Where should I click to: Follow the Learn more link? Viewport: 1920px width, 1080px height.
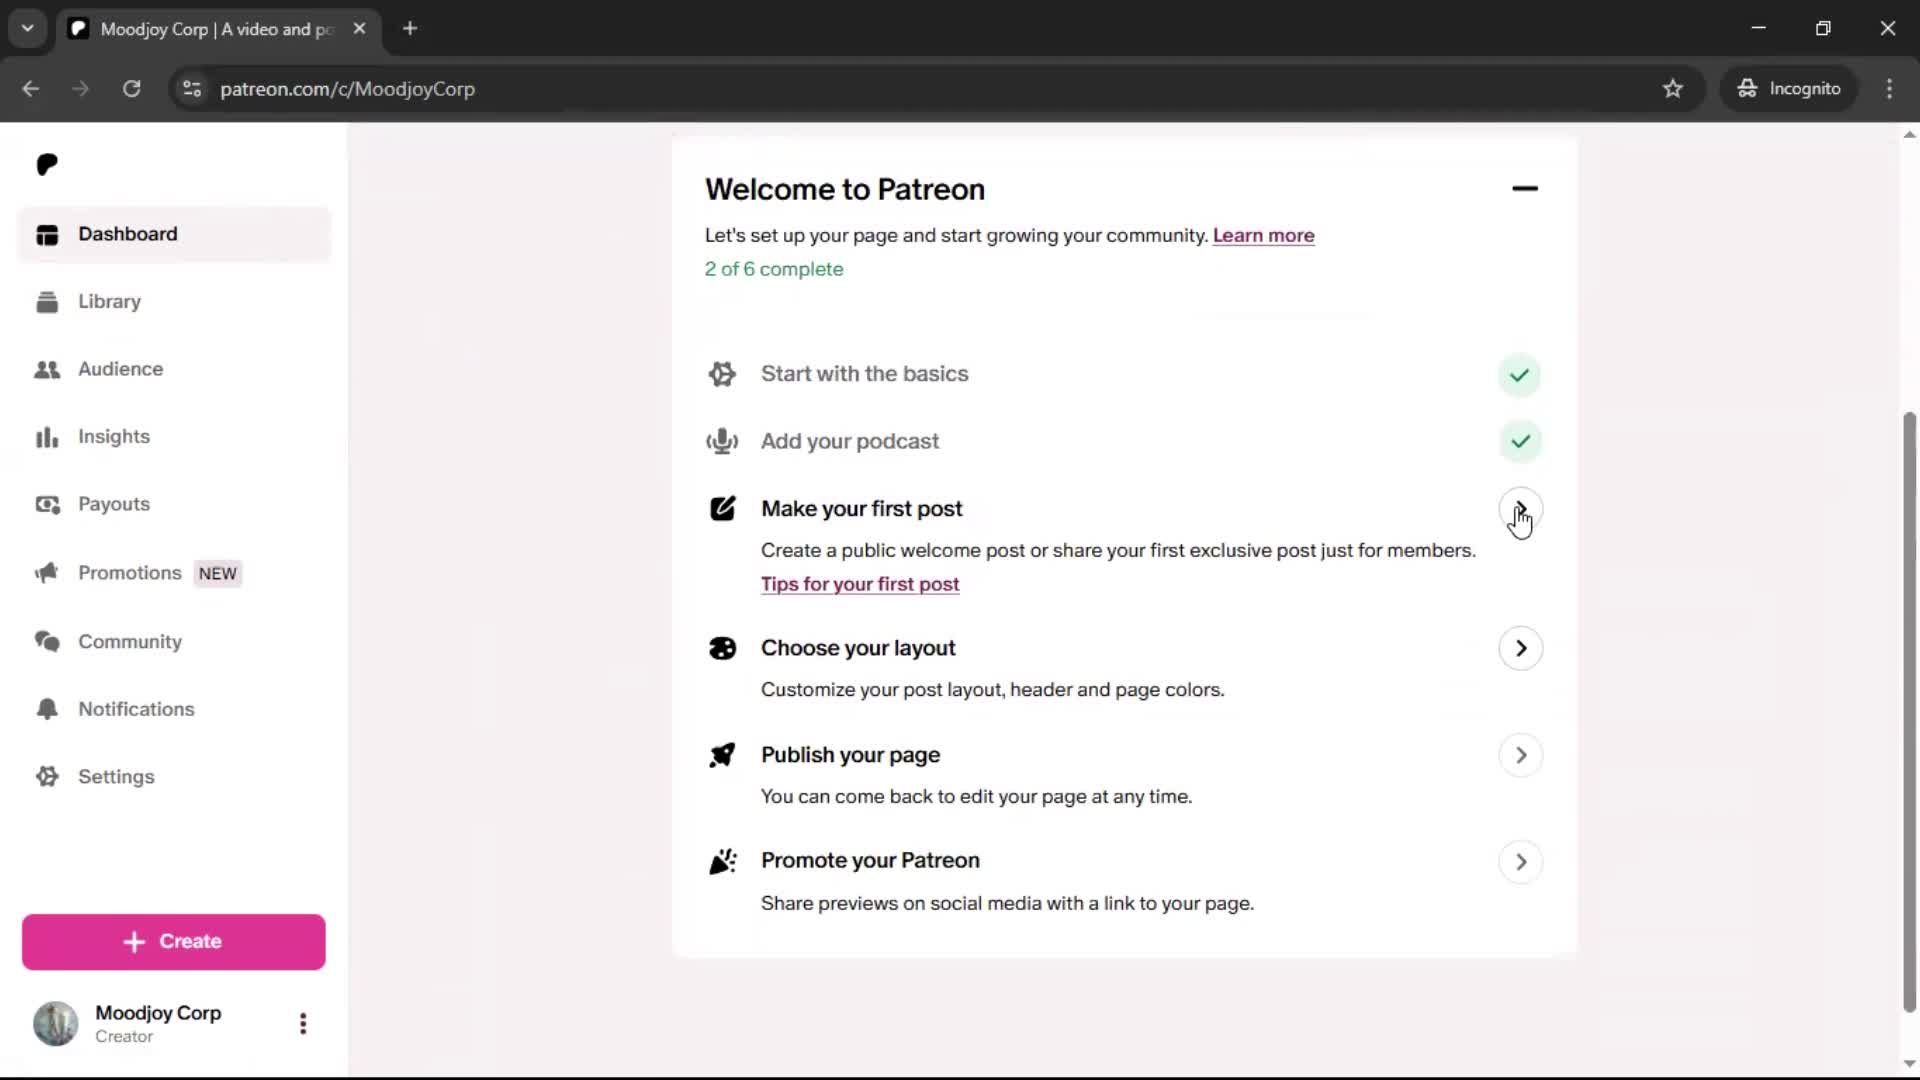pos(1264,236)
